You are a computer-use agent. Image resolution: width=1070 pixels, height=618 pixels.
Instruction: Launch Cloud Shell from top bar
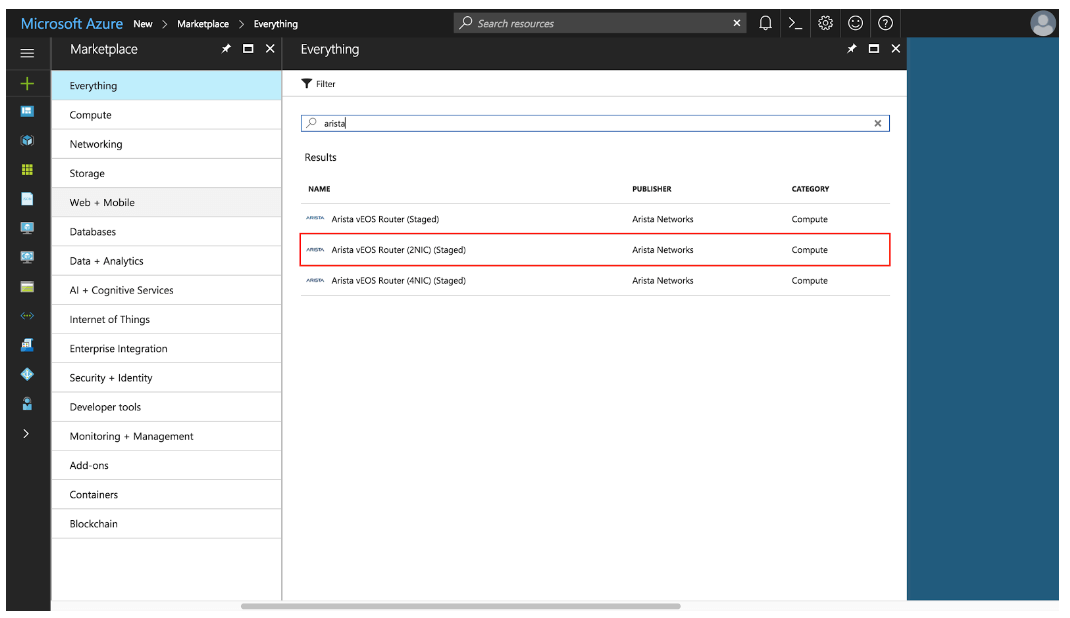[x=795, y=23]
